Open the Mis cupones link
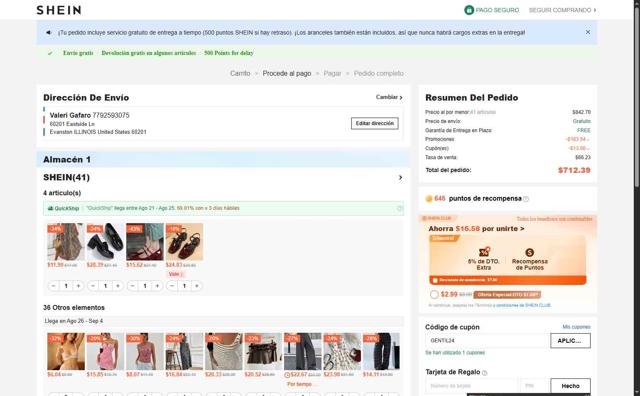Viewport: 640px width, 396px height. coord(576,327)
